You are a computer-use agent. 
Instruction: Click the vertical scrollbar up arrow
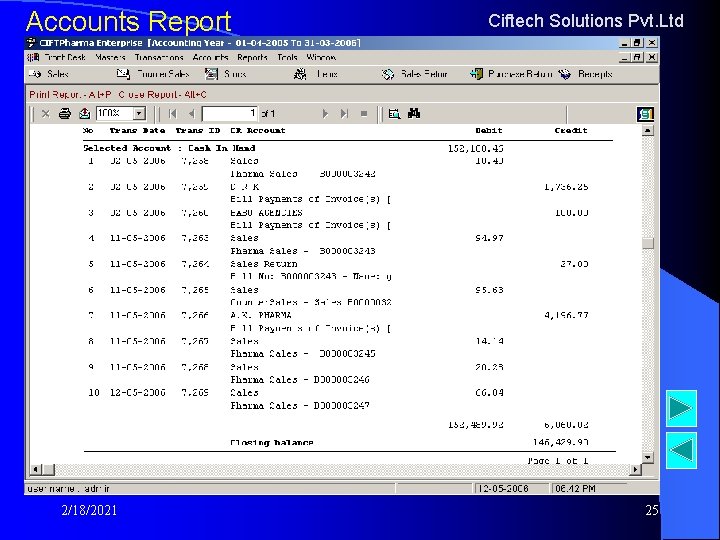pos(647,130)
